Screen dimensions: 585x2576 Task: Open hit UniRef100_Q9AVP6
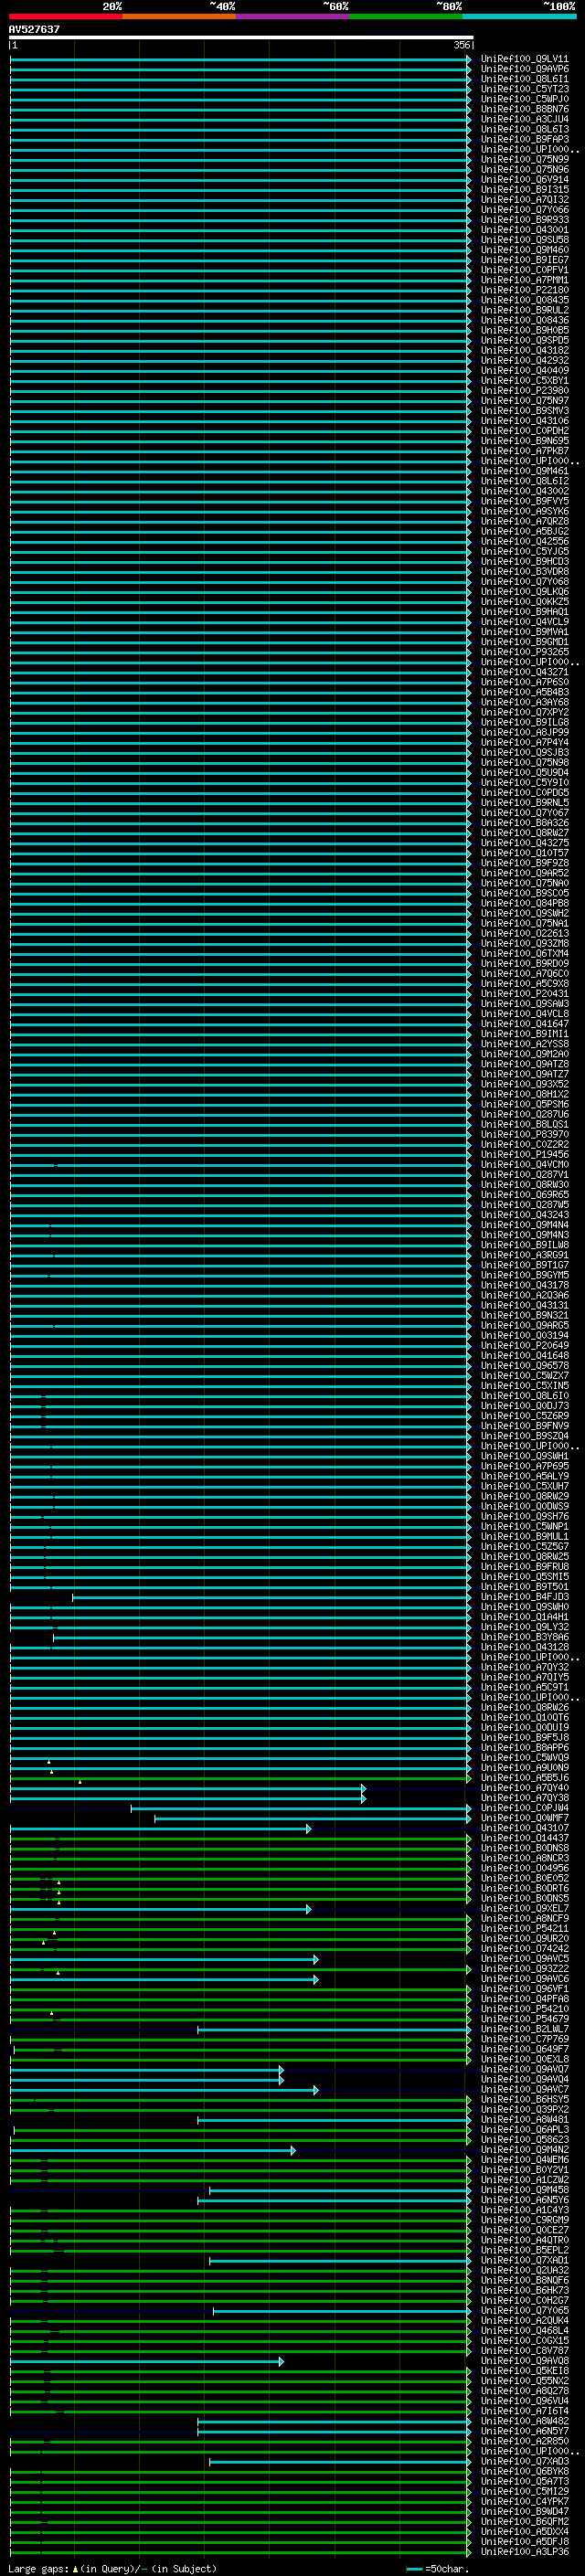pos(525,69)
